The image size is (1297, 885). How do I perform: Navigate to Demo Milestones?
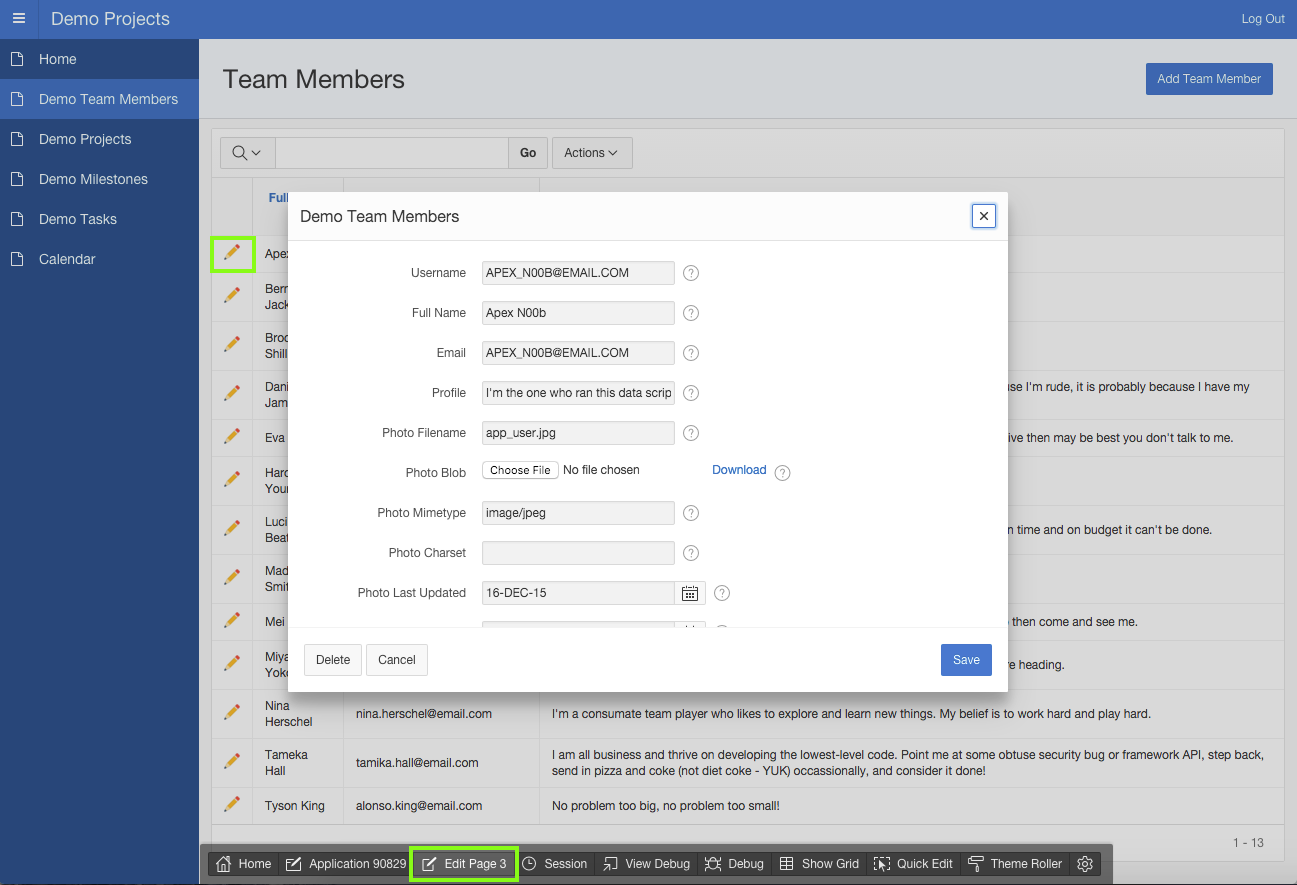(99, 179)
